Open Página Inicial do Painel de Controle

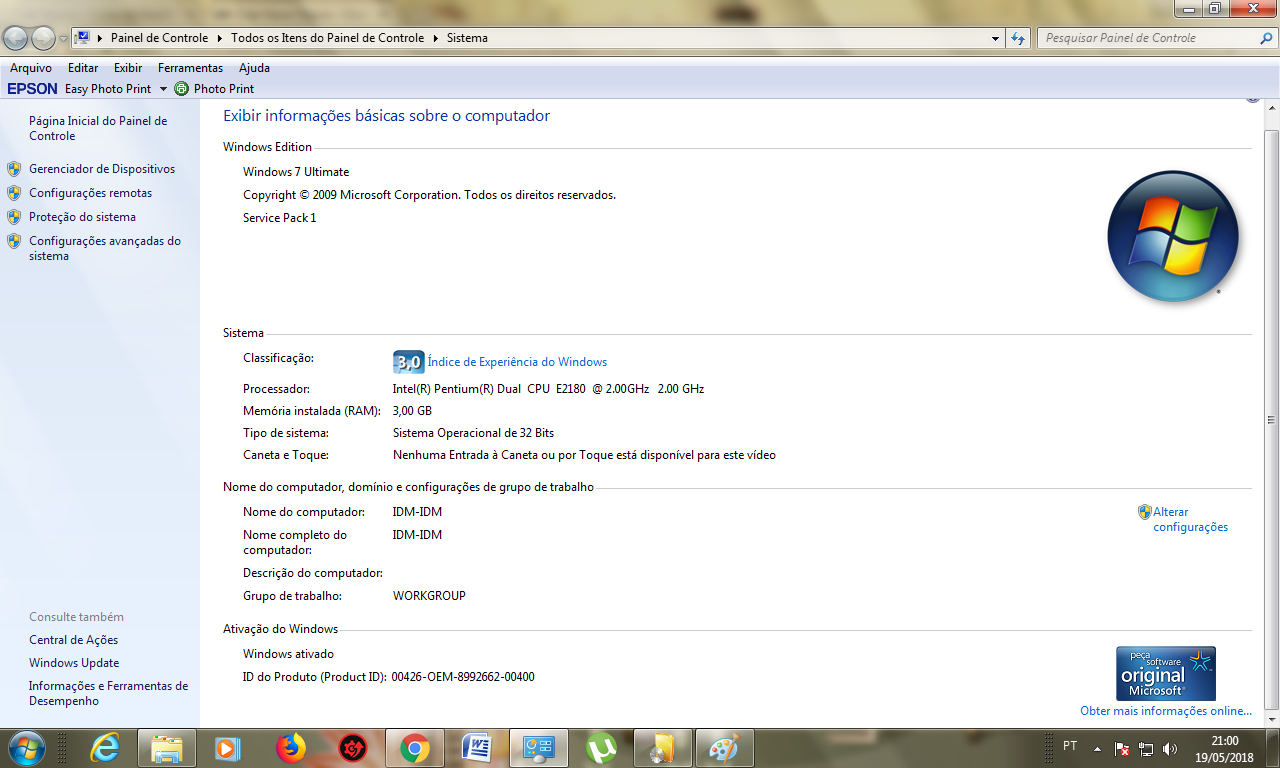[x=98, y=128]
